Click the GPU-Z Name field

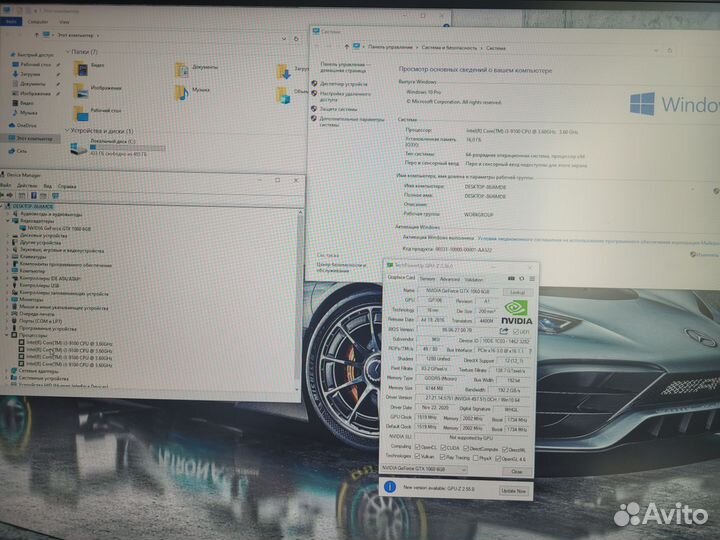[458, 291]
